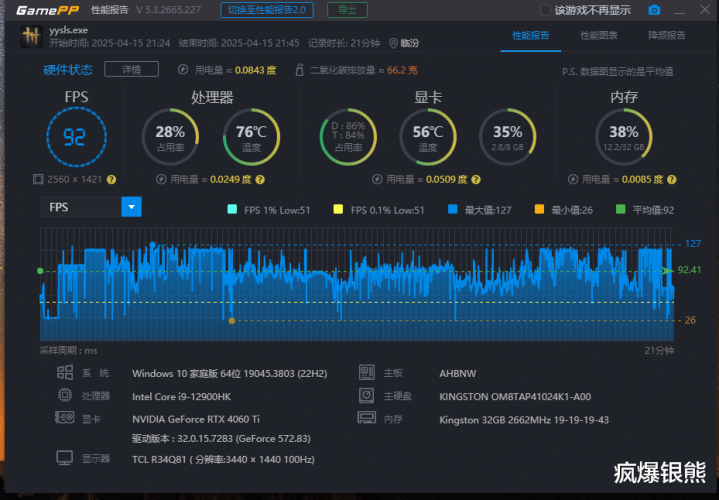
Task: Click 切换至性能报告2.0 button
Action: 267,10
